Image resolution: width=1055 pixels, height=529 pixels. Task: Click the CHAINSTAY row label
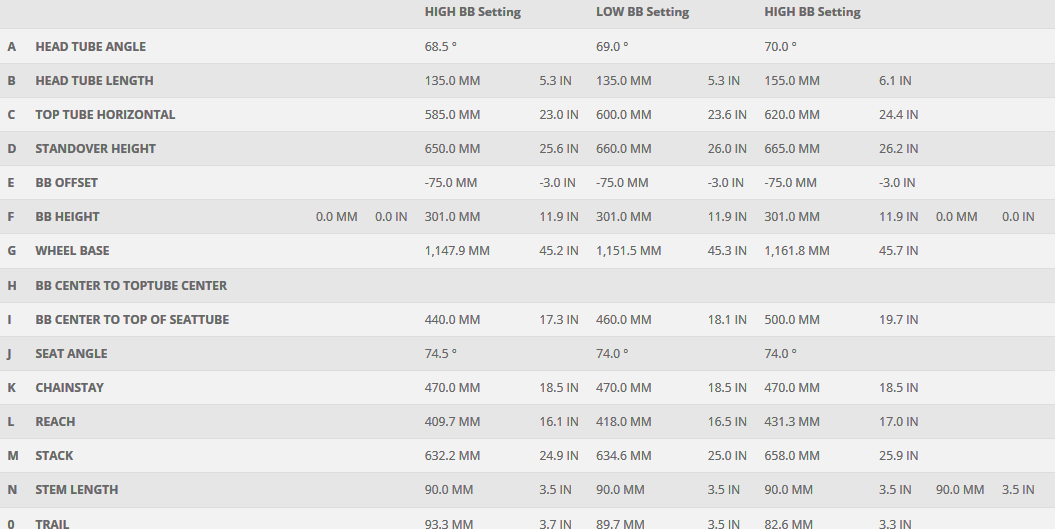(x=69, y=388)
